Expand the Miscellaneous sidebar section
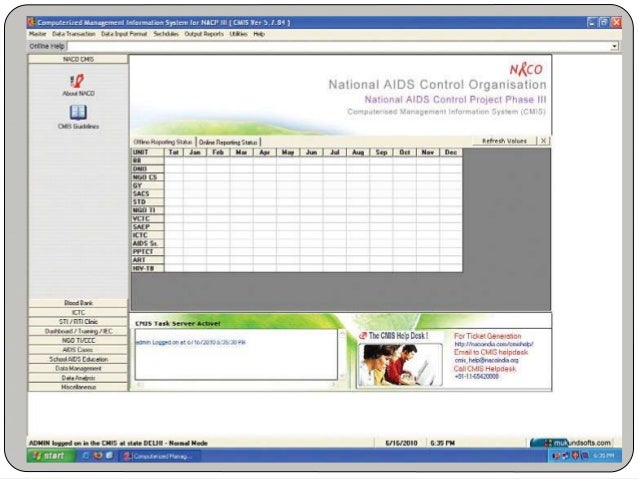The width and height of the screenshot is (638, 479). click(78, 387)
